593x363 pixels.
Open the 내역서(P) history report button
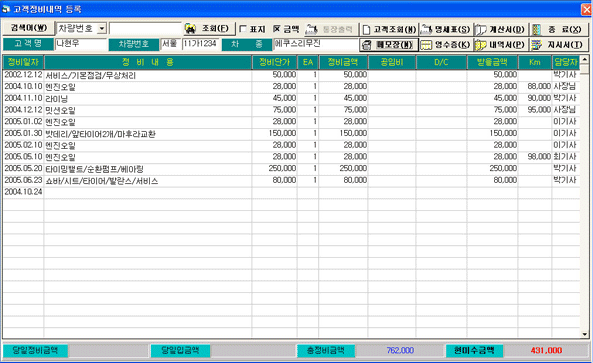click(500, 45)
